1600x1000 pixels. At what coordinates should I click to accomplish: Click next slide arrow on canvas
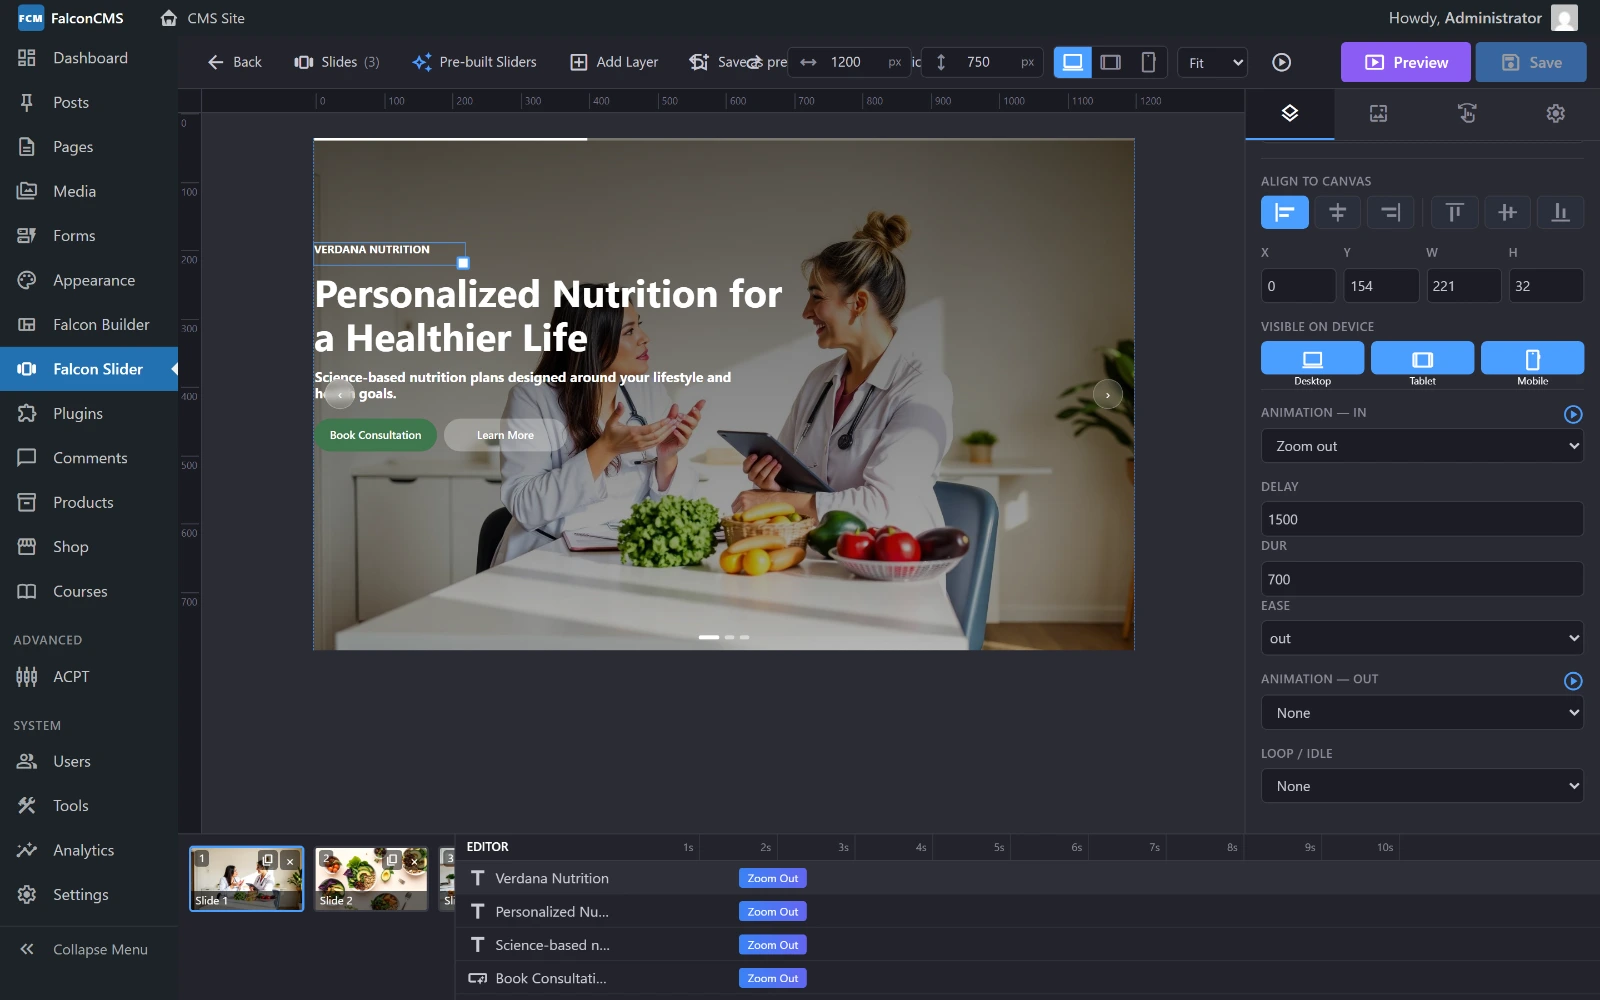point(1107,395)
